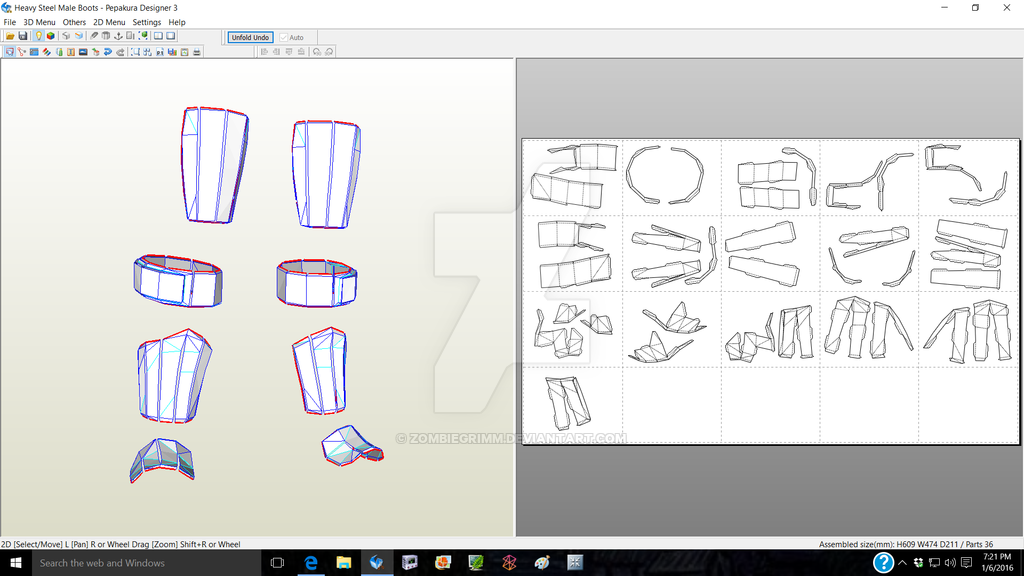Click the green bottle-shaped tool icon

click(59, 52)
